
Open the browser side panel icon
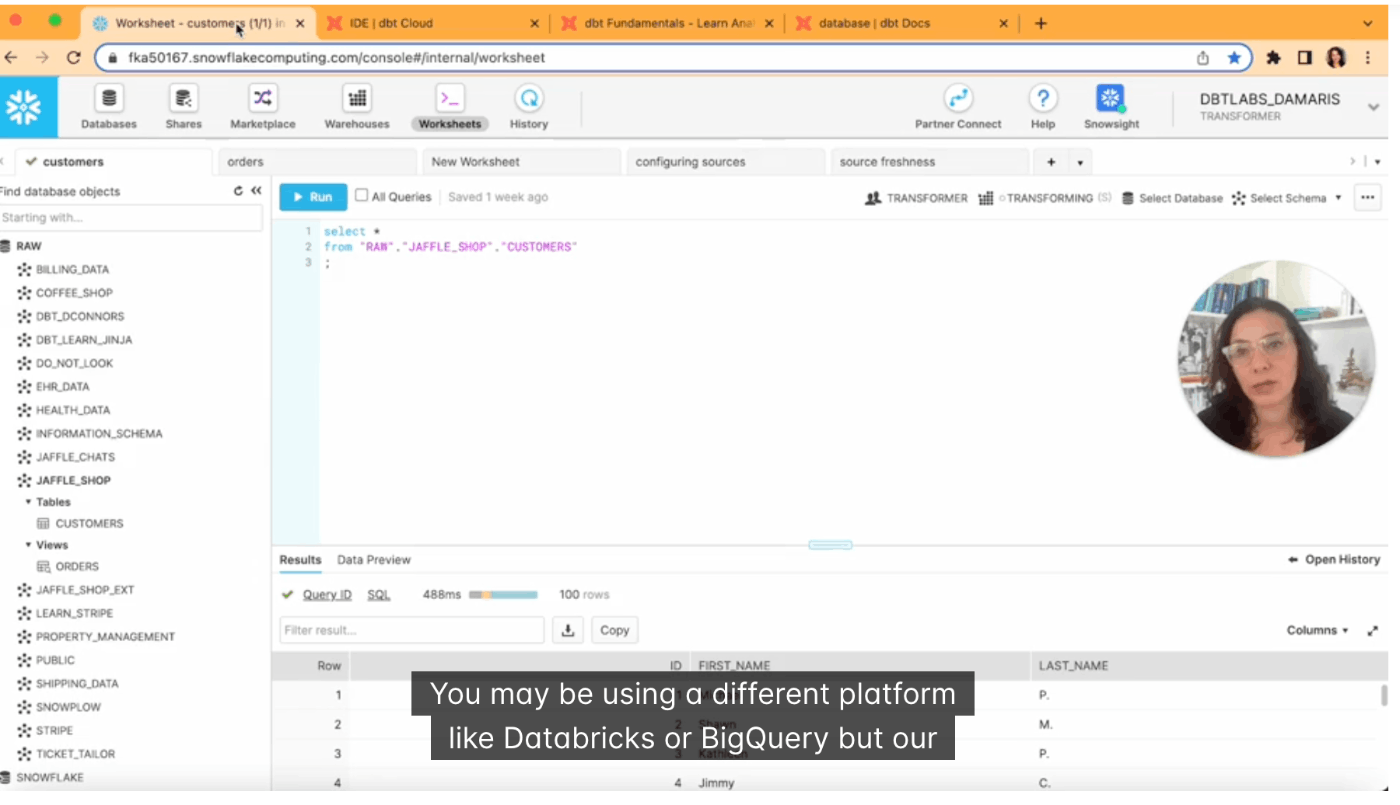point(1304,58)
